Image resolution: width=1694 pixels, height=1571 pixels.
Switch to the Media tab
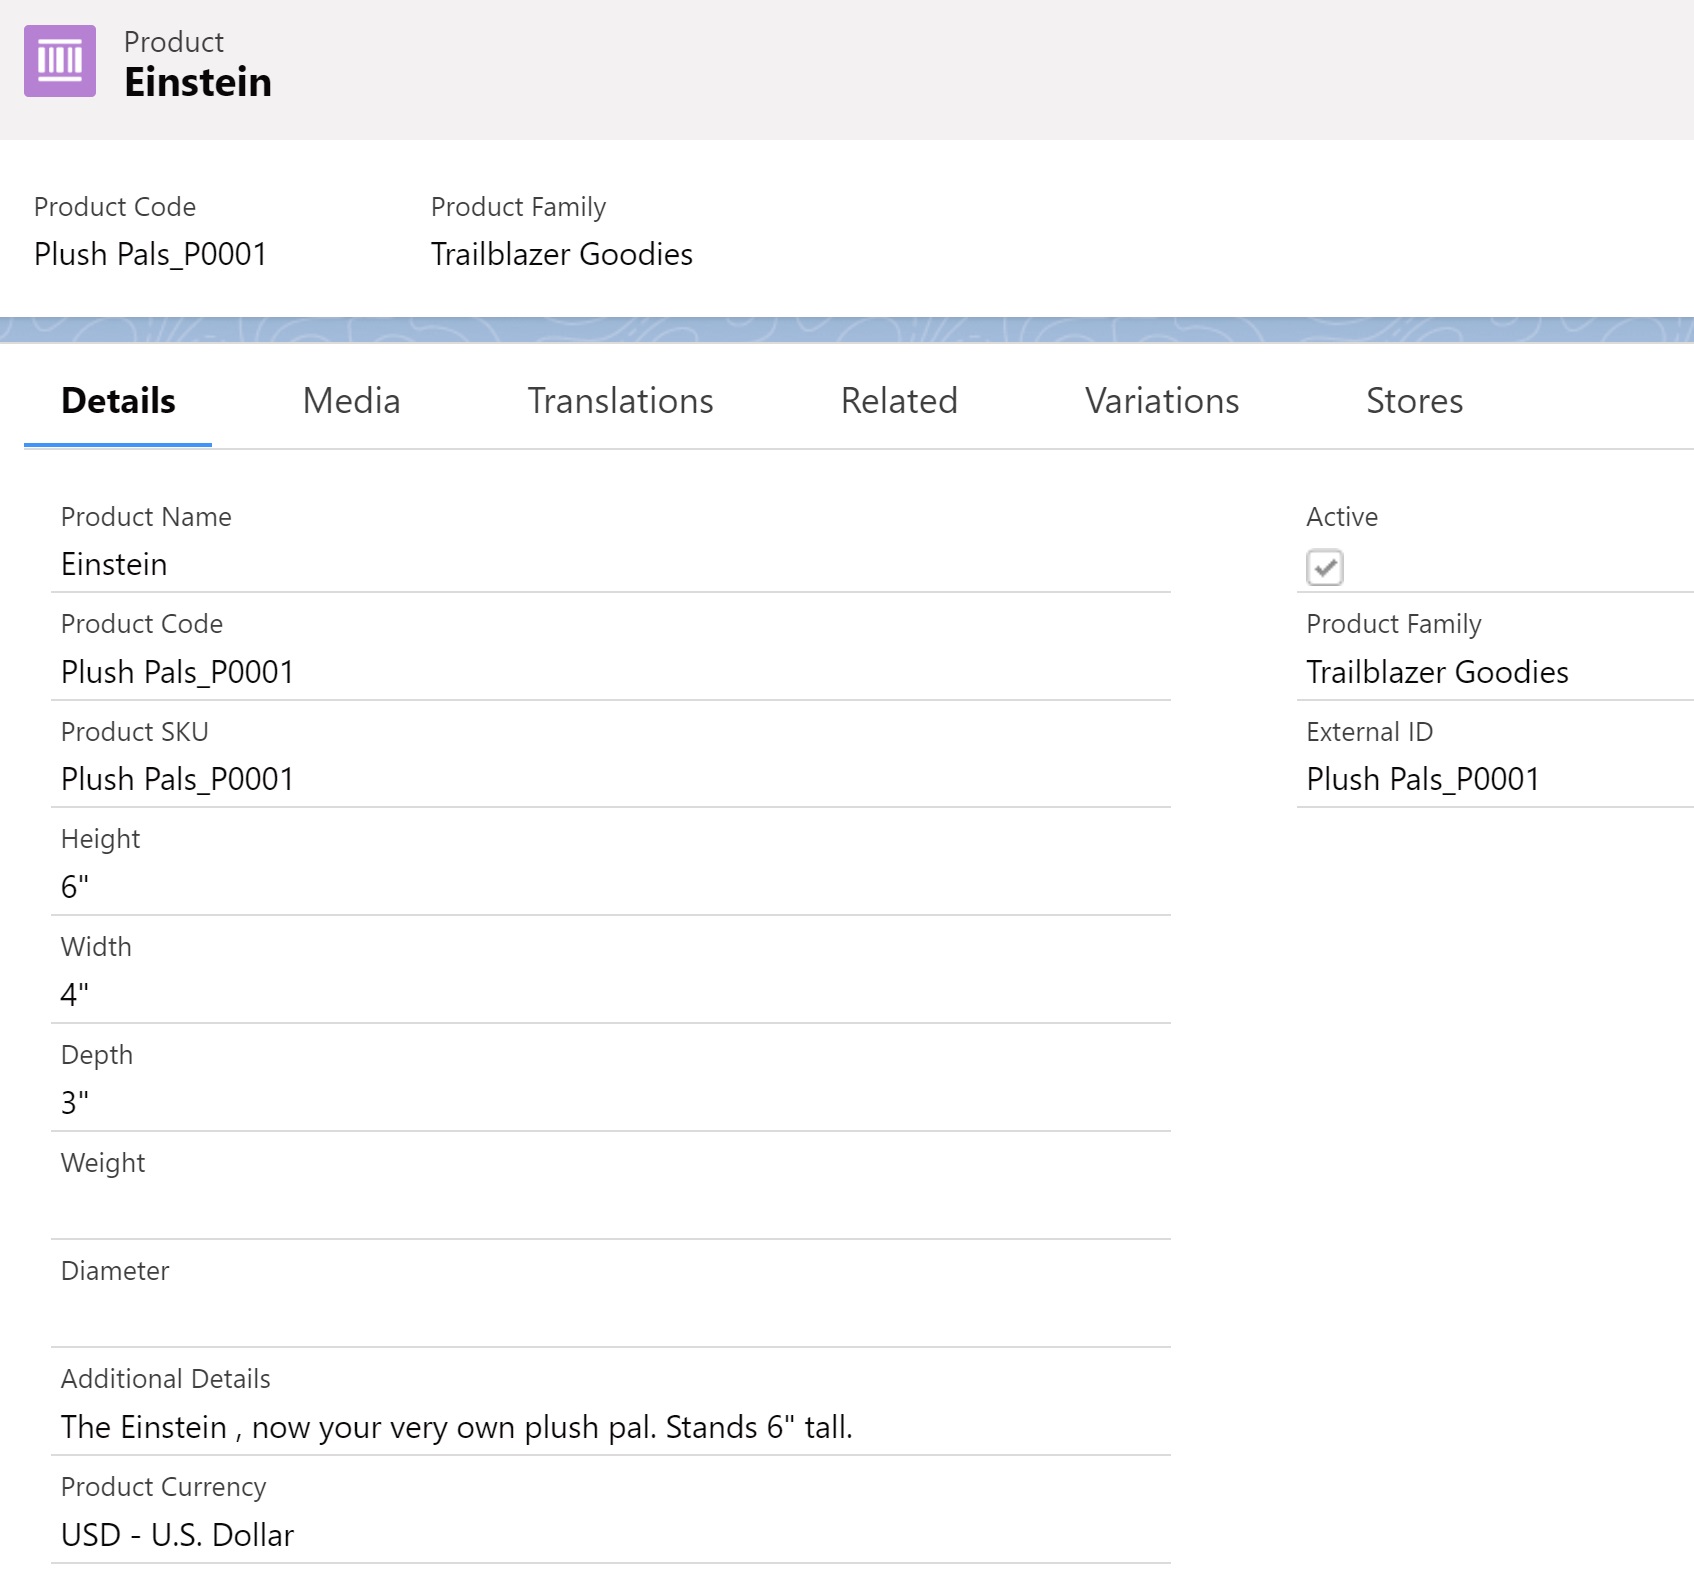[351, 401]
